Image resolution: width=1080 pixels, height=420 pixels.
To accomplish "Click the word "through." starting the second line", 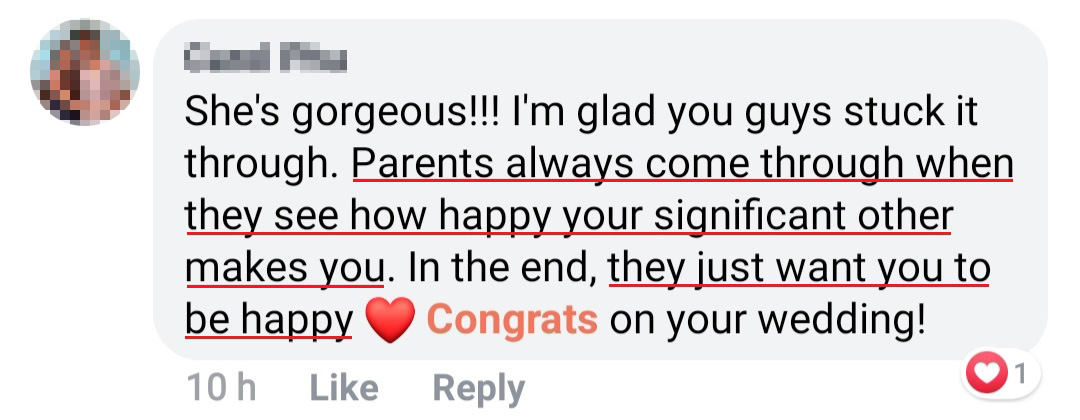I will click(263, 165).
